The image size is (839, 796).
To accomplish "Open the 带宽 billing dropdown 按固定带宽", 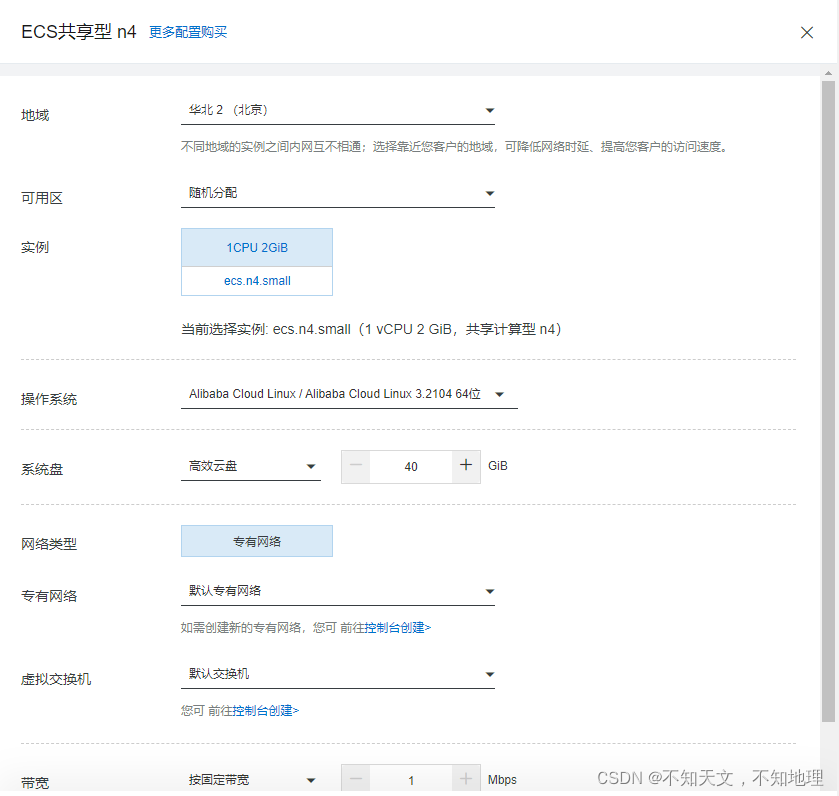I will pyautogui.click(x=250, y=780).
